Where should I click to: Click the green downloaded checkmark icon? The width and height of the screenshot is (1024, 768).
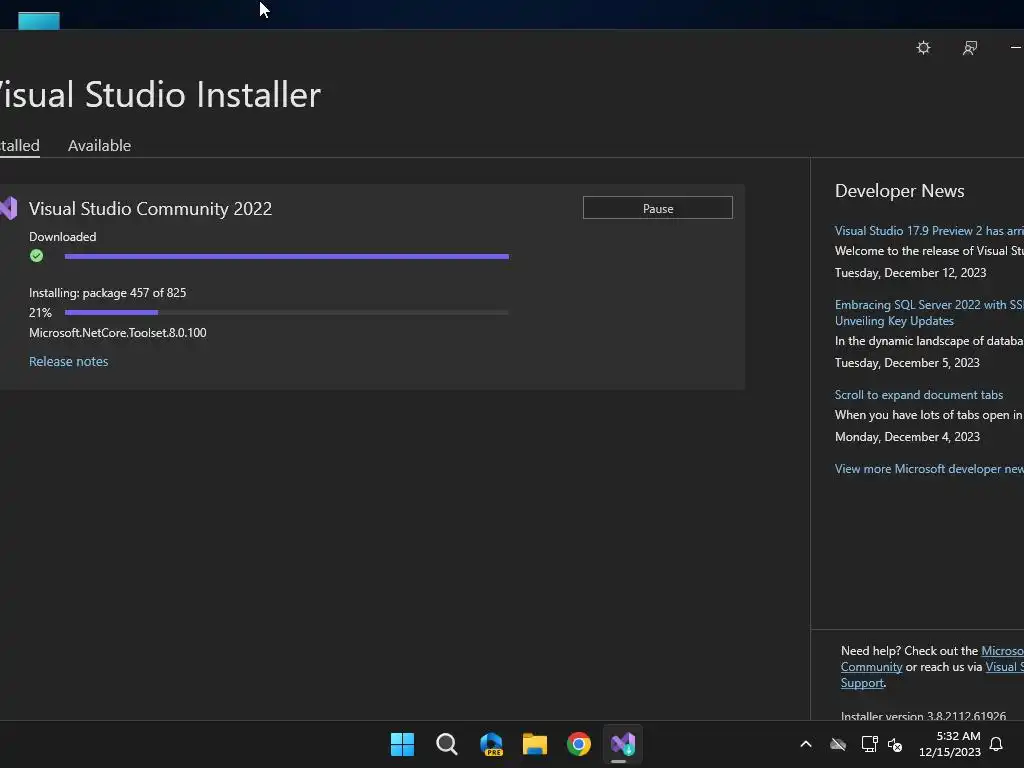37,256
